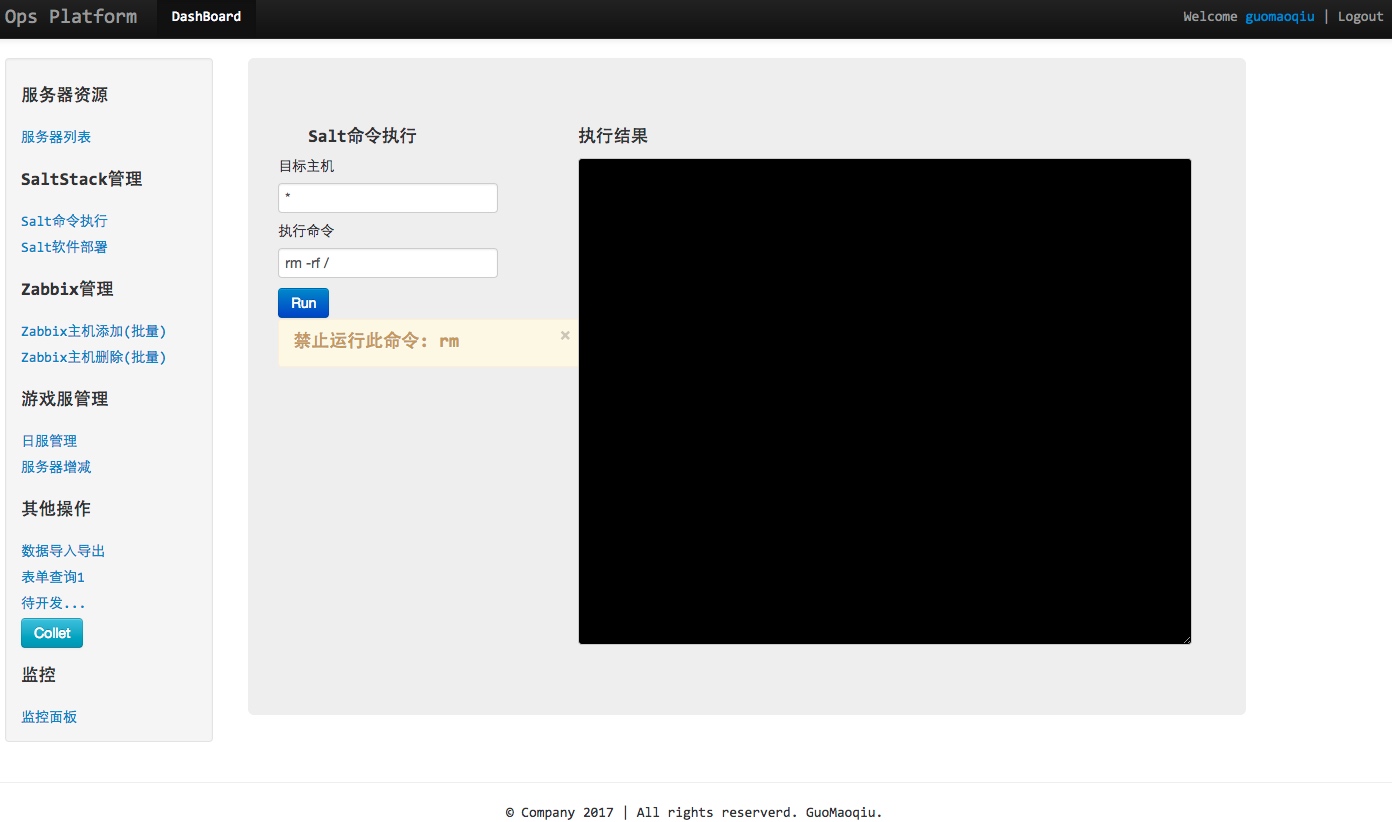Click the 待开发... link
The image size is (1392, 822).
click(x=53, y=603)
